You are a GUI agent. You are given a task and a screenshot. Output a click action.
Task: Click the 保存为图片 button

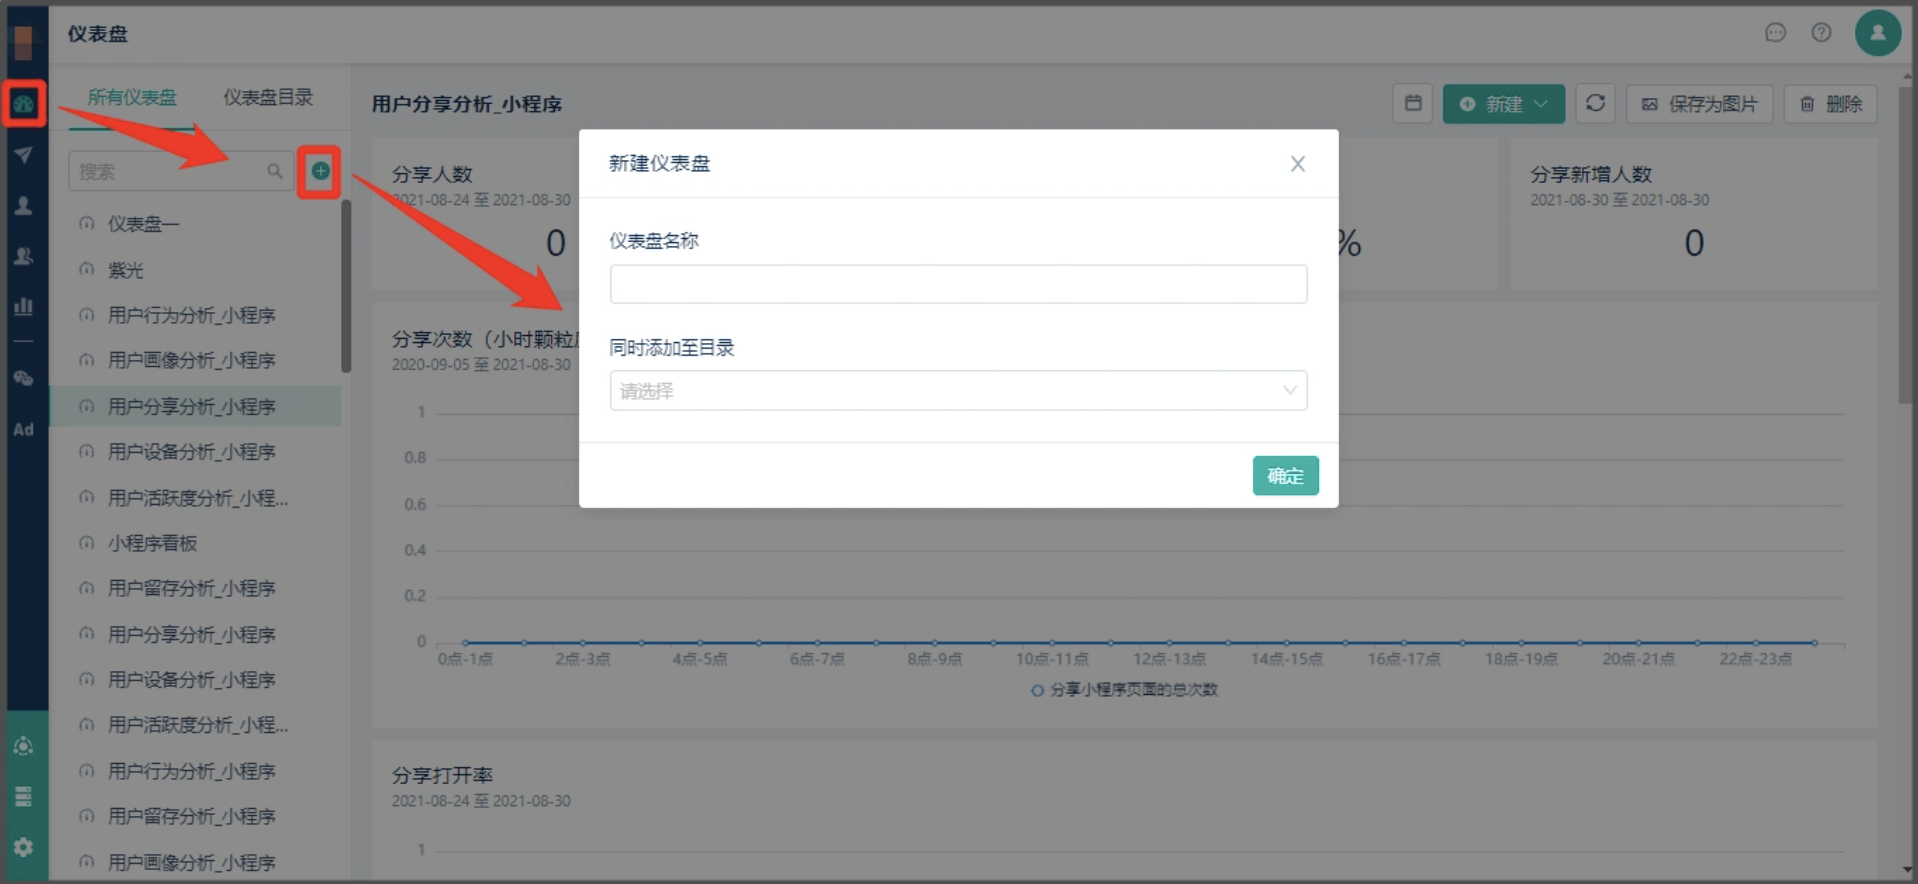tap(1699, 103)
